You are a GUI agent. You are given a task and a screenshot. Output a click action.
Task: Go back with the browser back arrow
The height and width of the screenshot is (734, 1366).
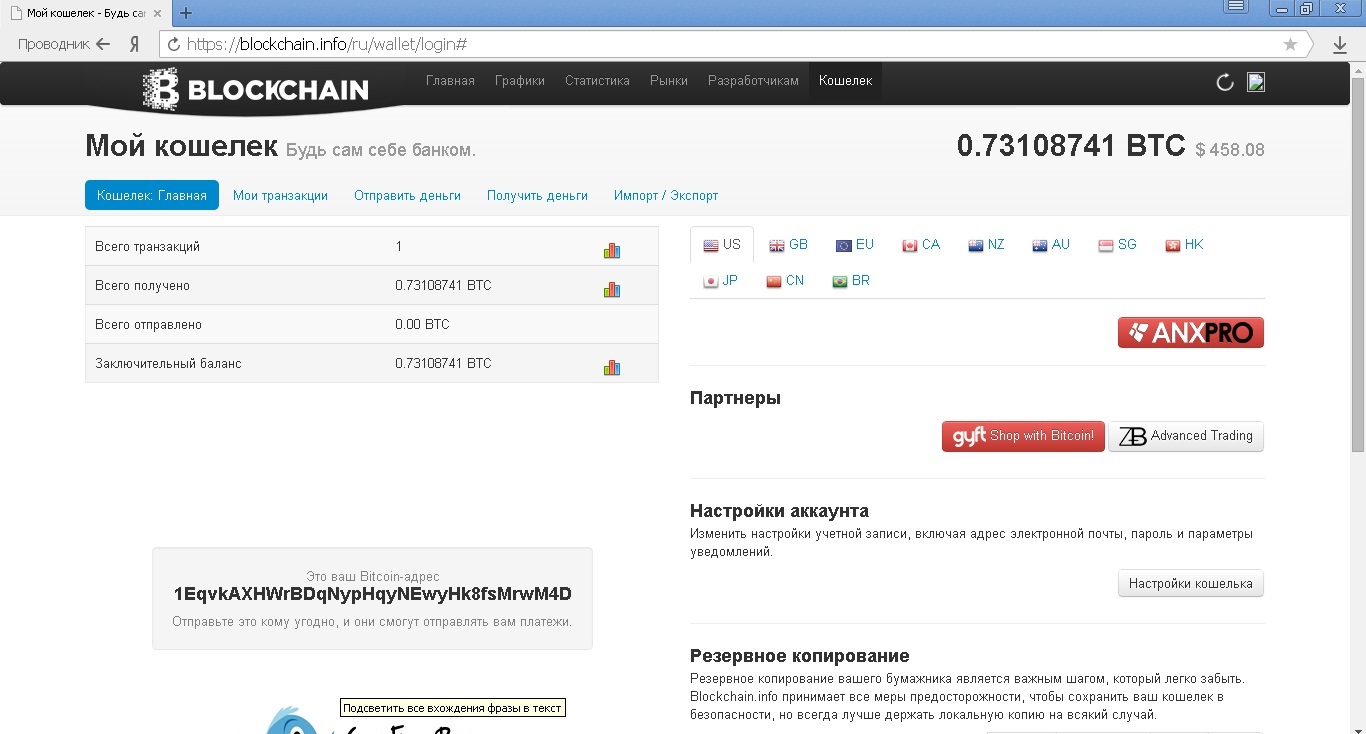pyautogui.click(x=103, y=44)
